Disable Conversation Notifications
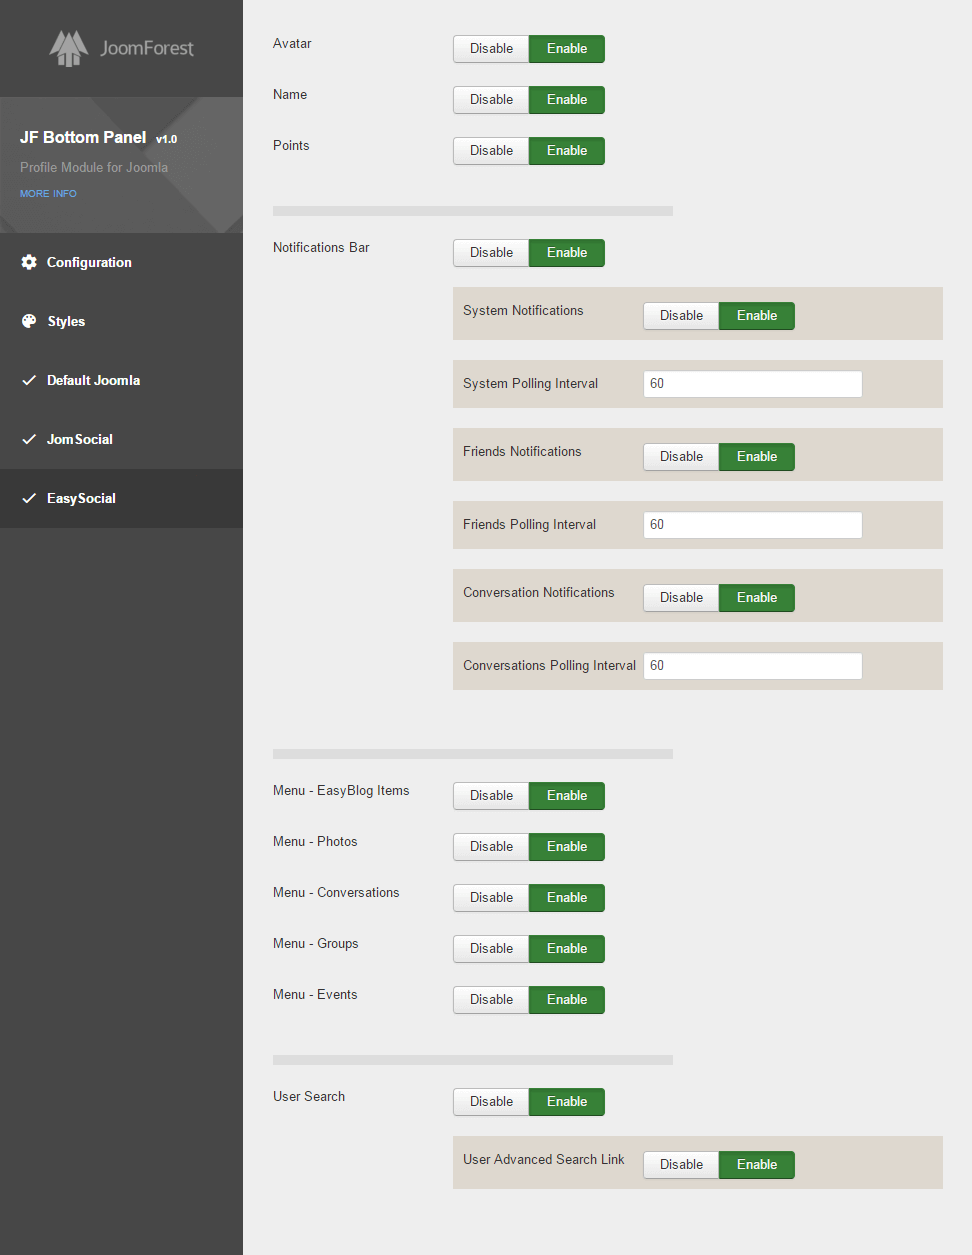 click(681, 598)
